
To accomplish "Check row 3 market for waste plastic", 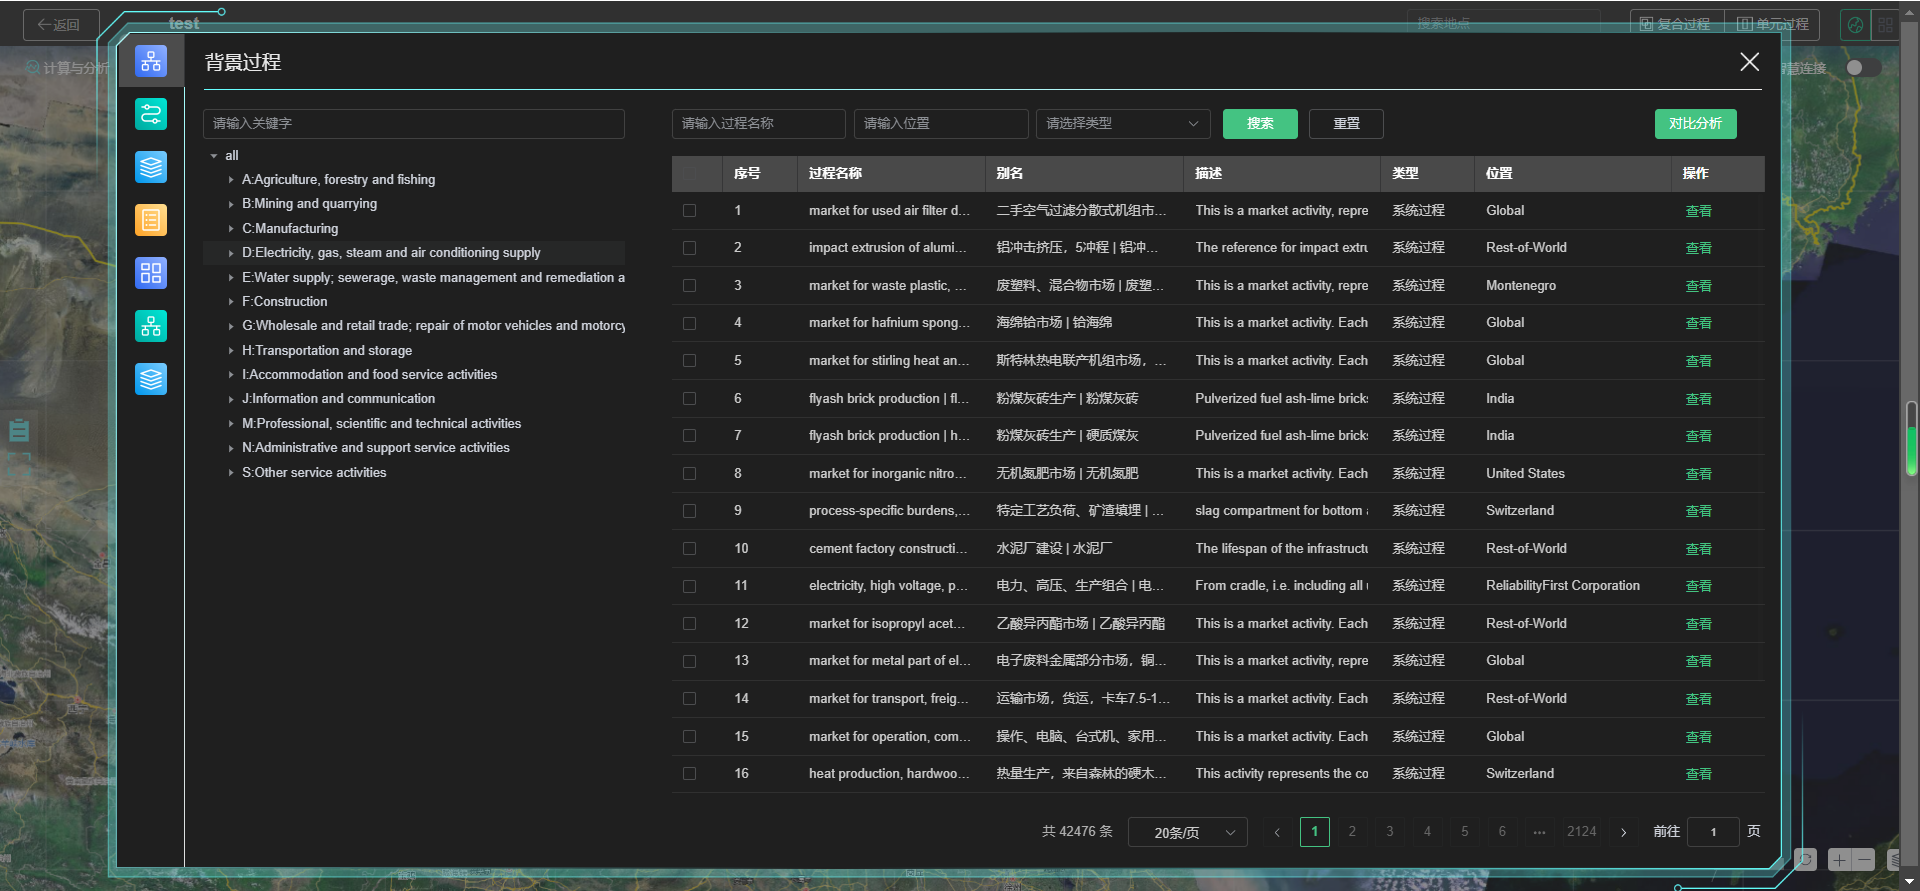I will point(689,286).
